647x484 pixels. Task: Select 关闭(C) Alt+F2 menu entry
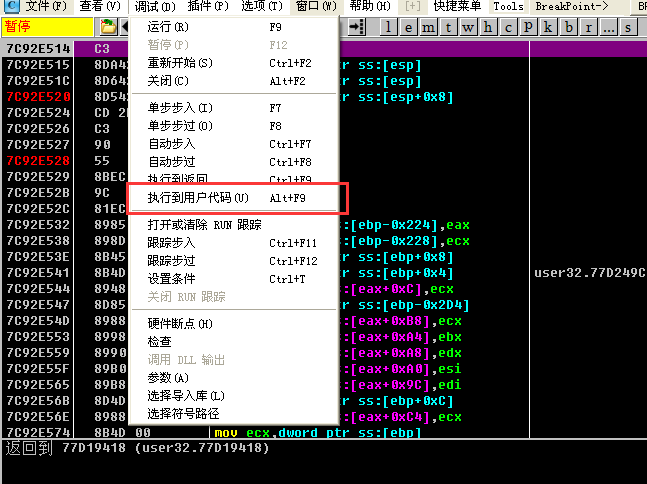point(234,81)
